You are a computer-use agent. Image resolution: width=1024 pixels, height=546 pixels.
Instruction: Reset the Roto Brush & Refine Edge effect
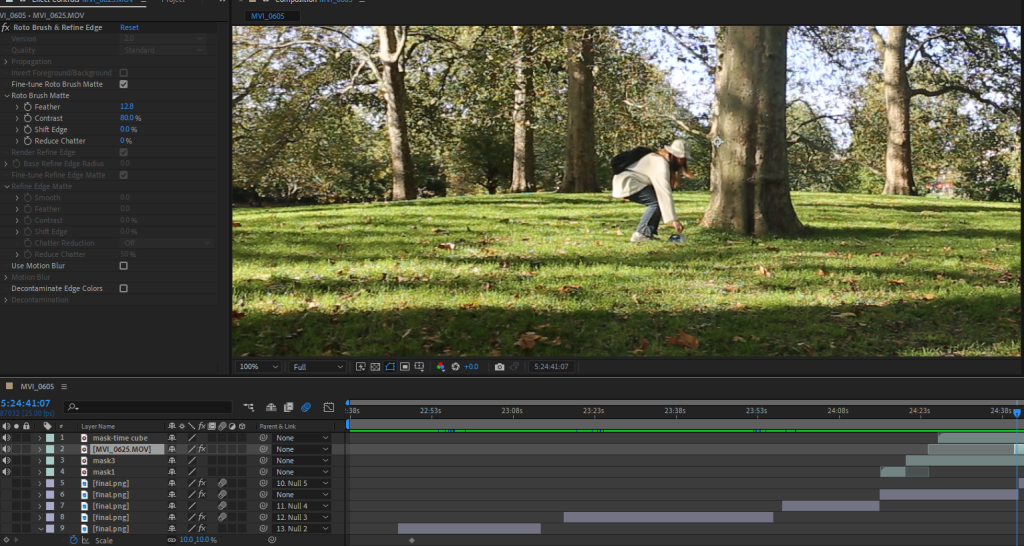tap(129, 27)
